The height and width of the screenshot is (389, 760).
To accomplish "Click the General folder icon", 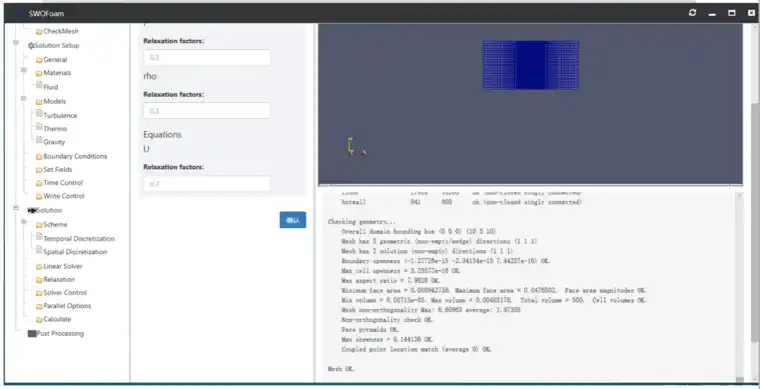I will [x=39, y=60].
